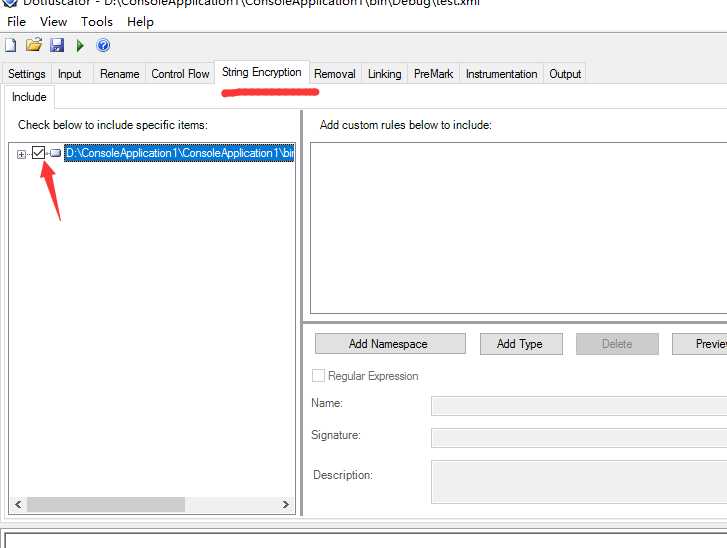Save the project with the floppy disk icon
This screenshot has width=727, height=548.
coord(57,45)
